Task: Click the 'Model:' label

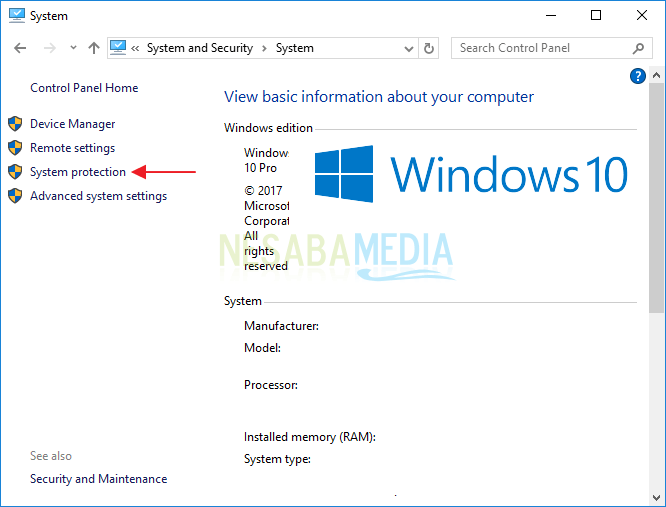Action: 262,348
